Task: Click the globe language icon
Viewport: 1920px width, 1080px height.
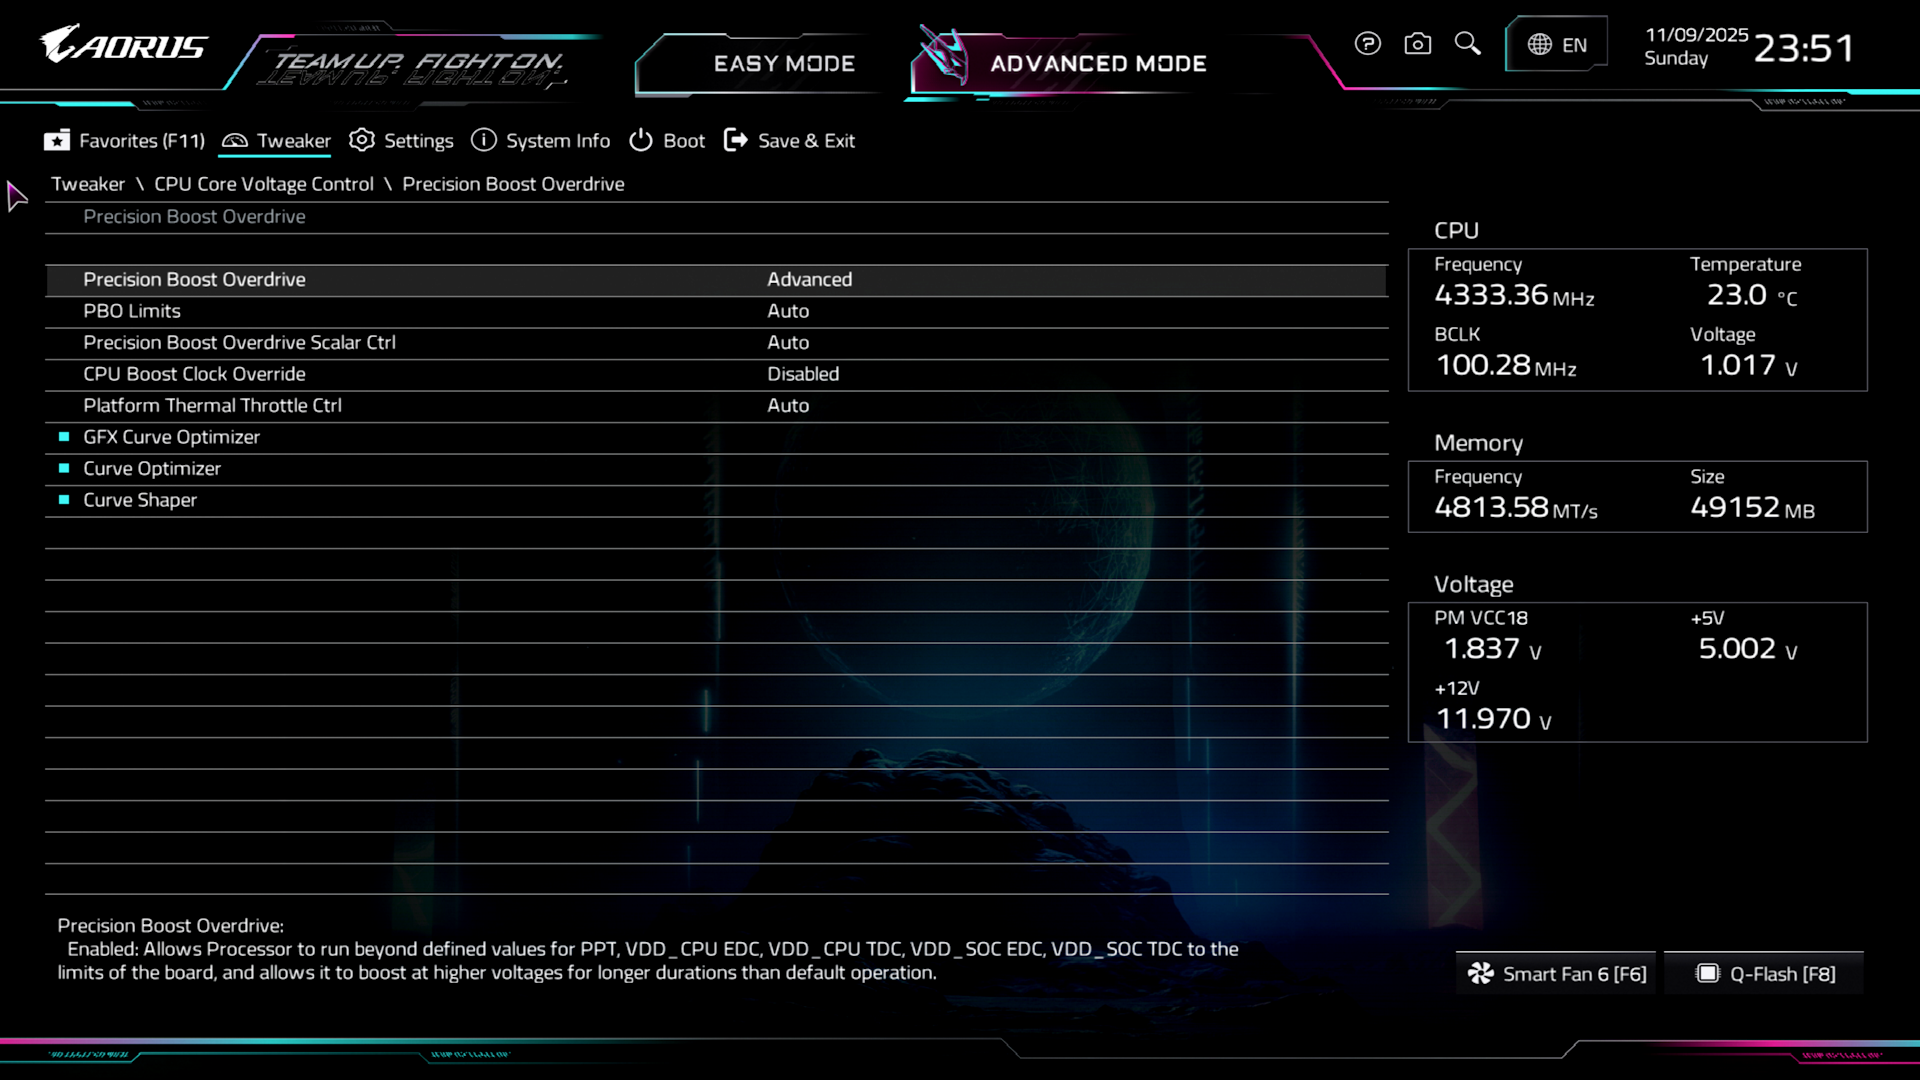Action: tap(1539, 45)
